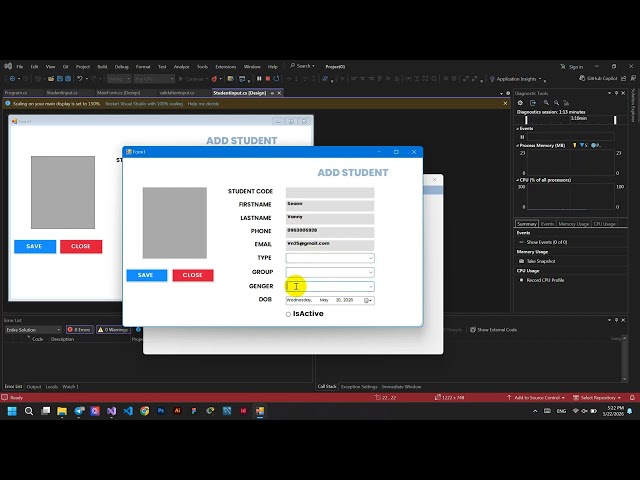Click the FIRSTNAME text field

330,204
